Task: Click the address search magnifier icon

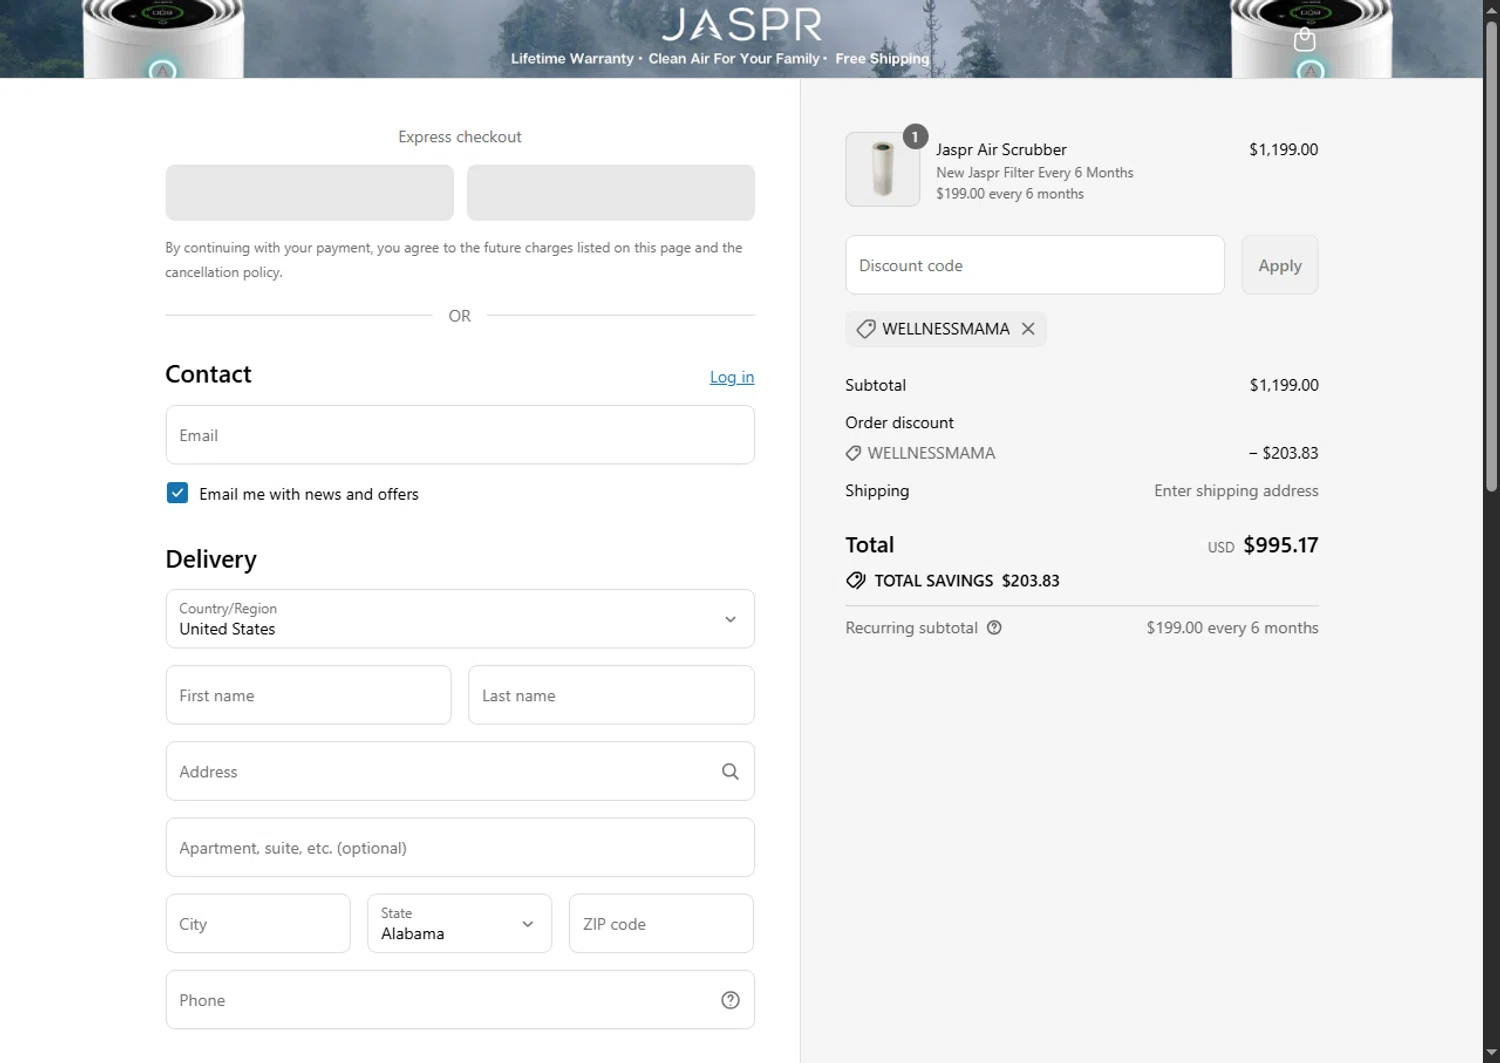Action: point(730,771)
